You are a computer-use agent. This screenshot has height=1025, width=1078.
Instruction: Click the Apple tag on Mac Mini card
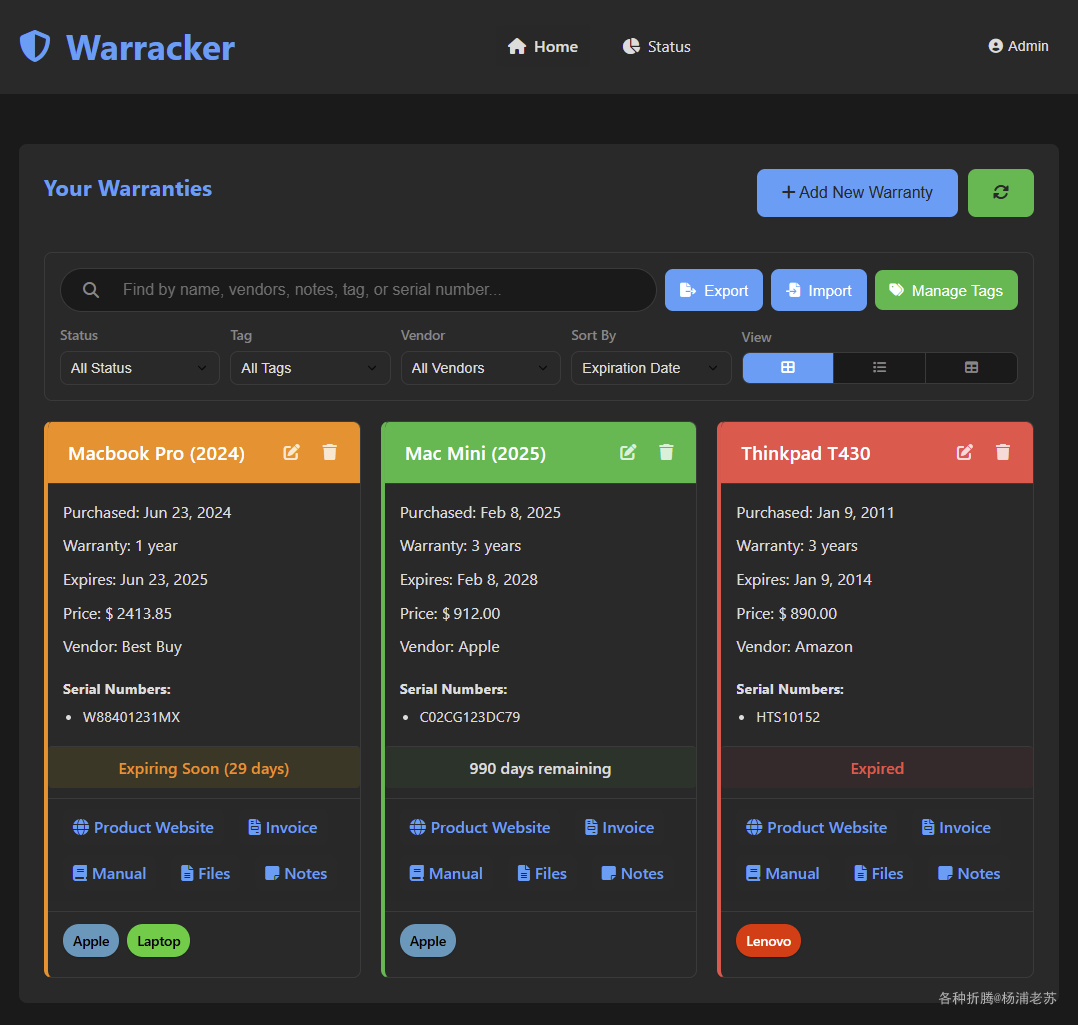tap(428, 941)
